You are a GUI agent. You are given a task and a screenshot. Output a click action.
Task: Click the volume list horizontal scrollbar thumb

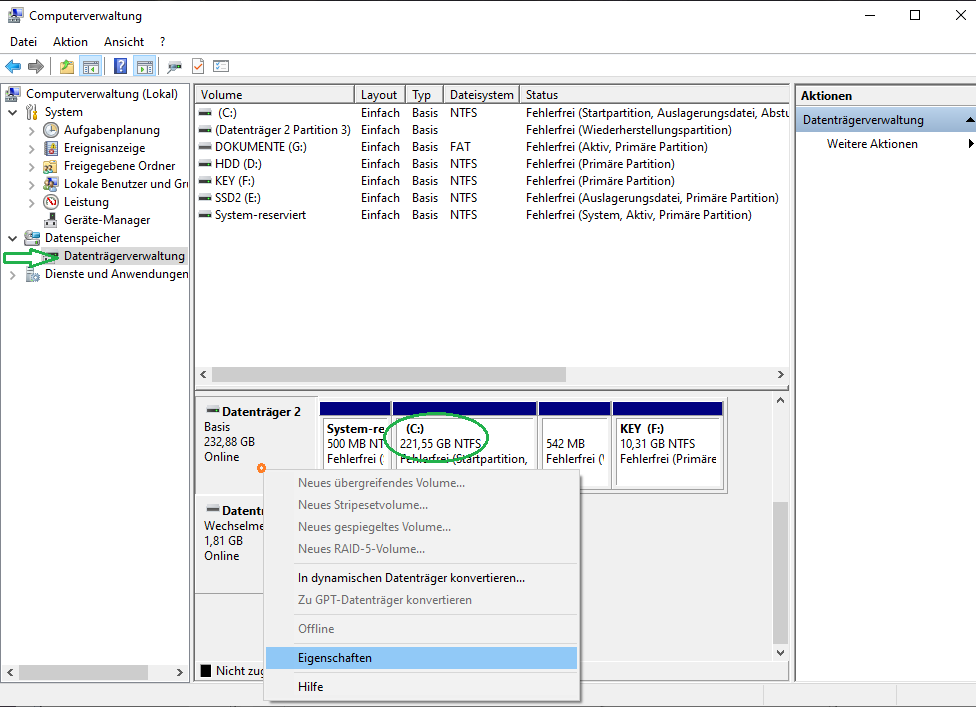[x=389, y=374]
